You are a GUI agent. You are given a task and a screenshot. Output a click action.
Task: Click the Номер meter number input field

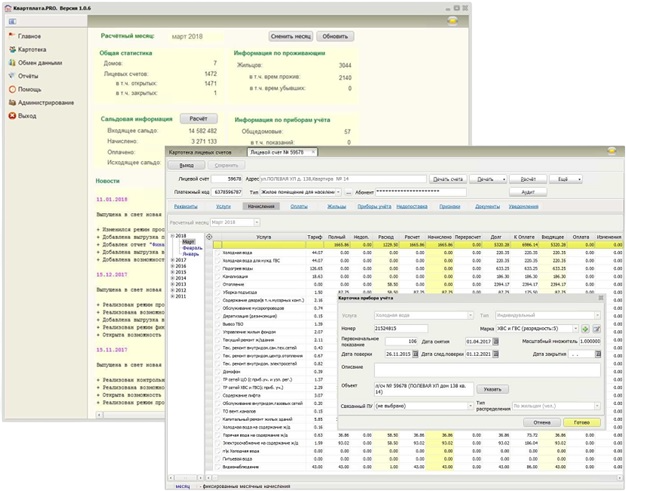click(401, 328)
